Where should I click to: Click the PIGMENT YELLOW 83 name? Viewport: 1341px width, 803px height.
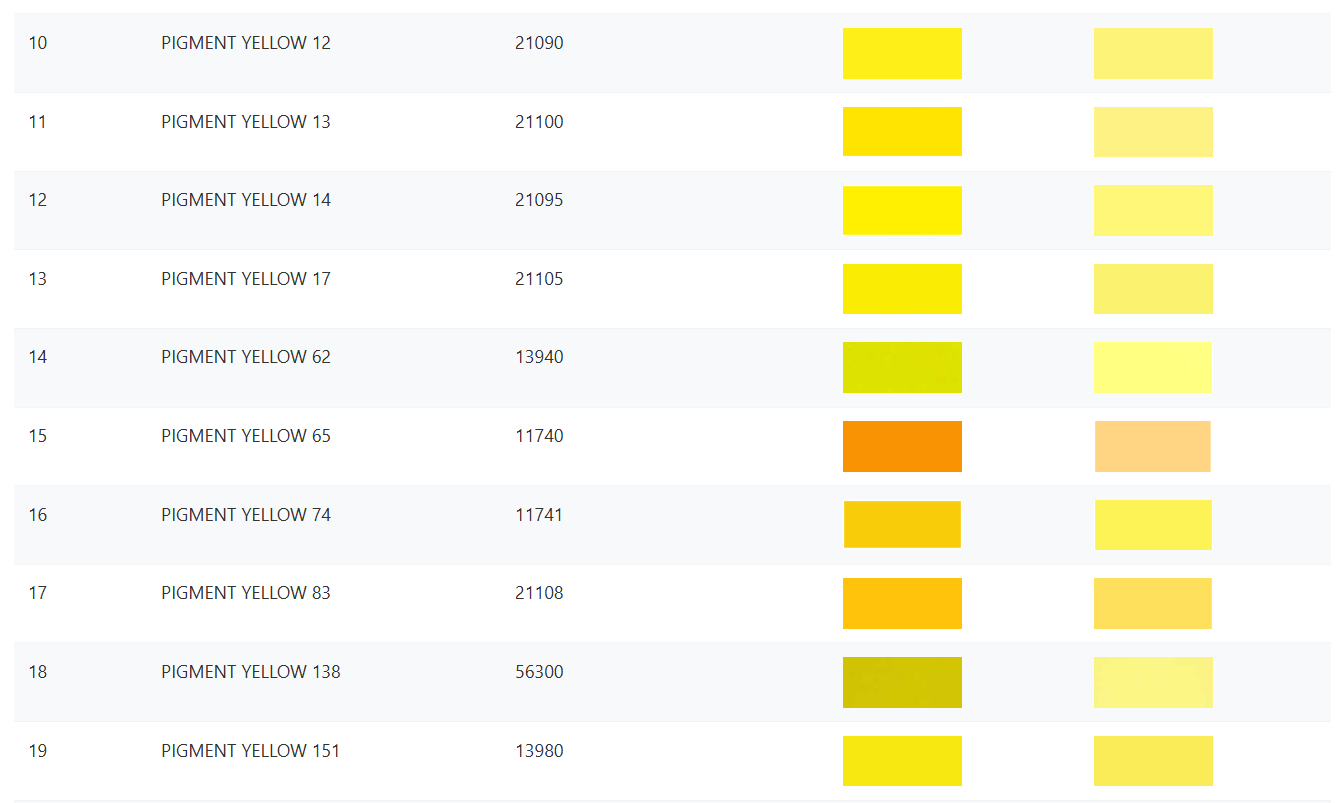[246, 593]
